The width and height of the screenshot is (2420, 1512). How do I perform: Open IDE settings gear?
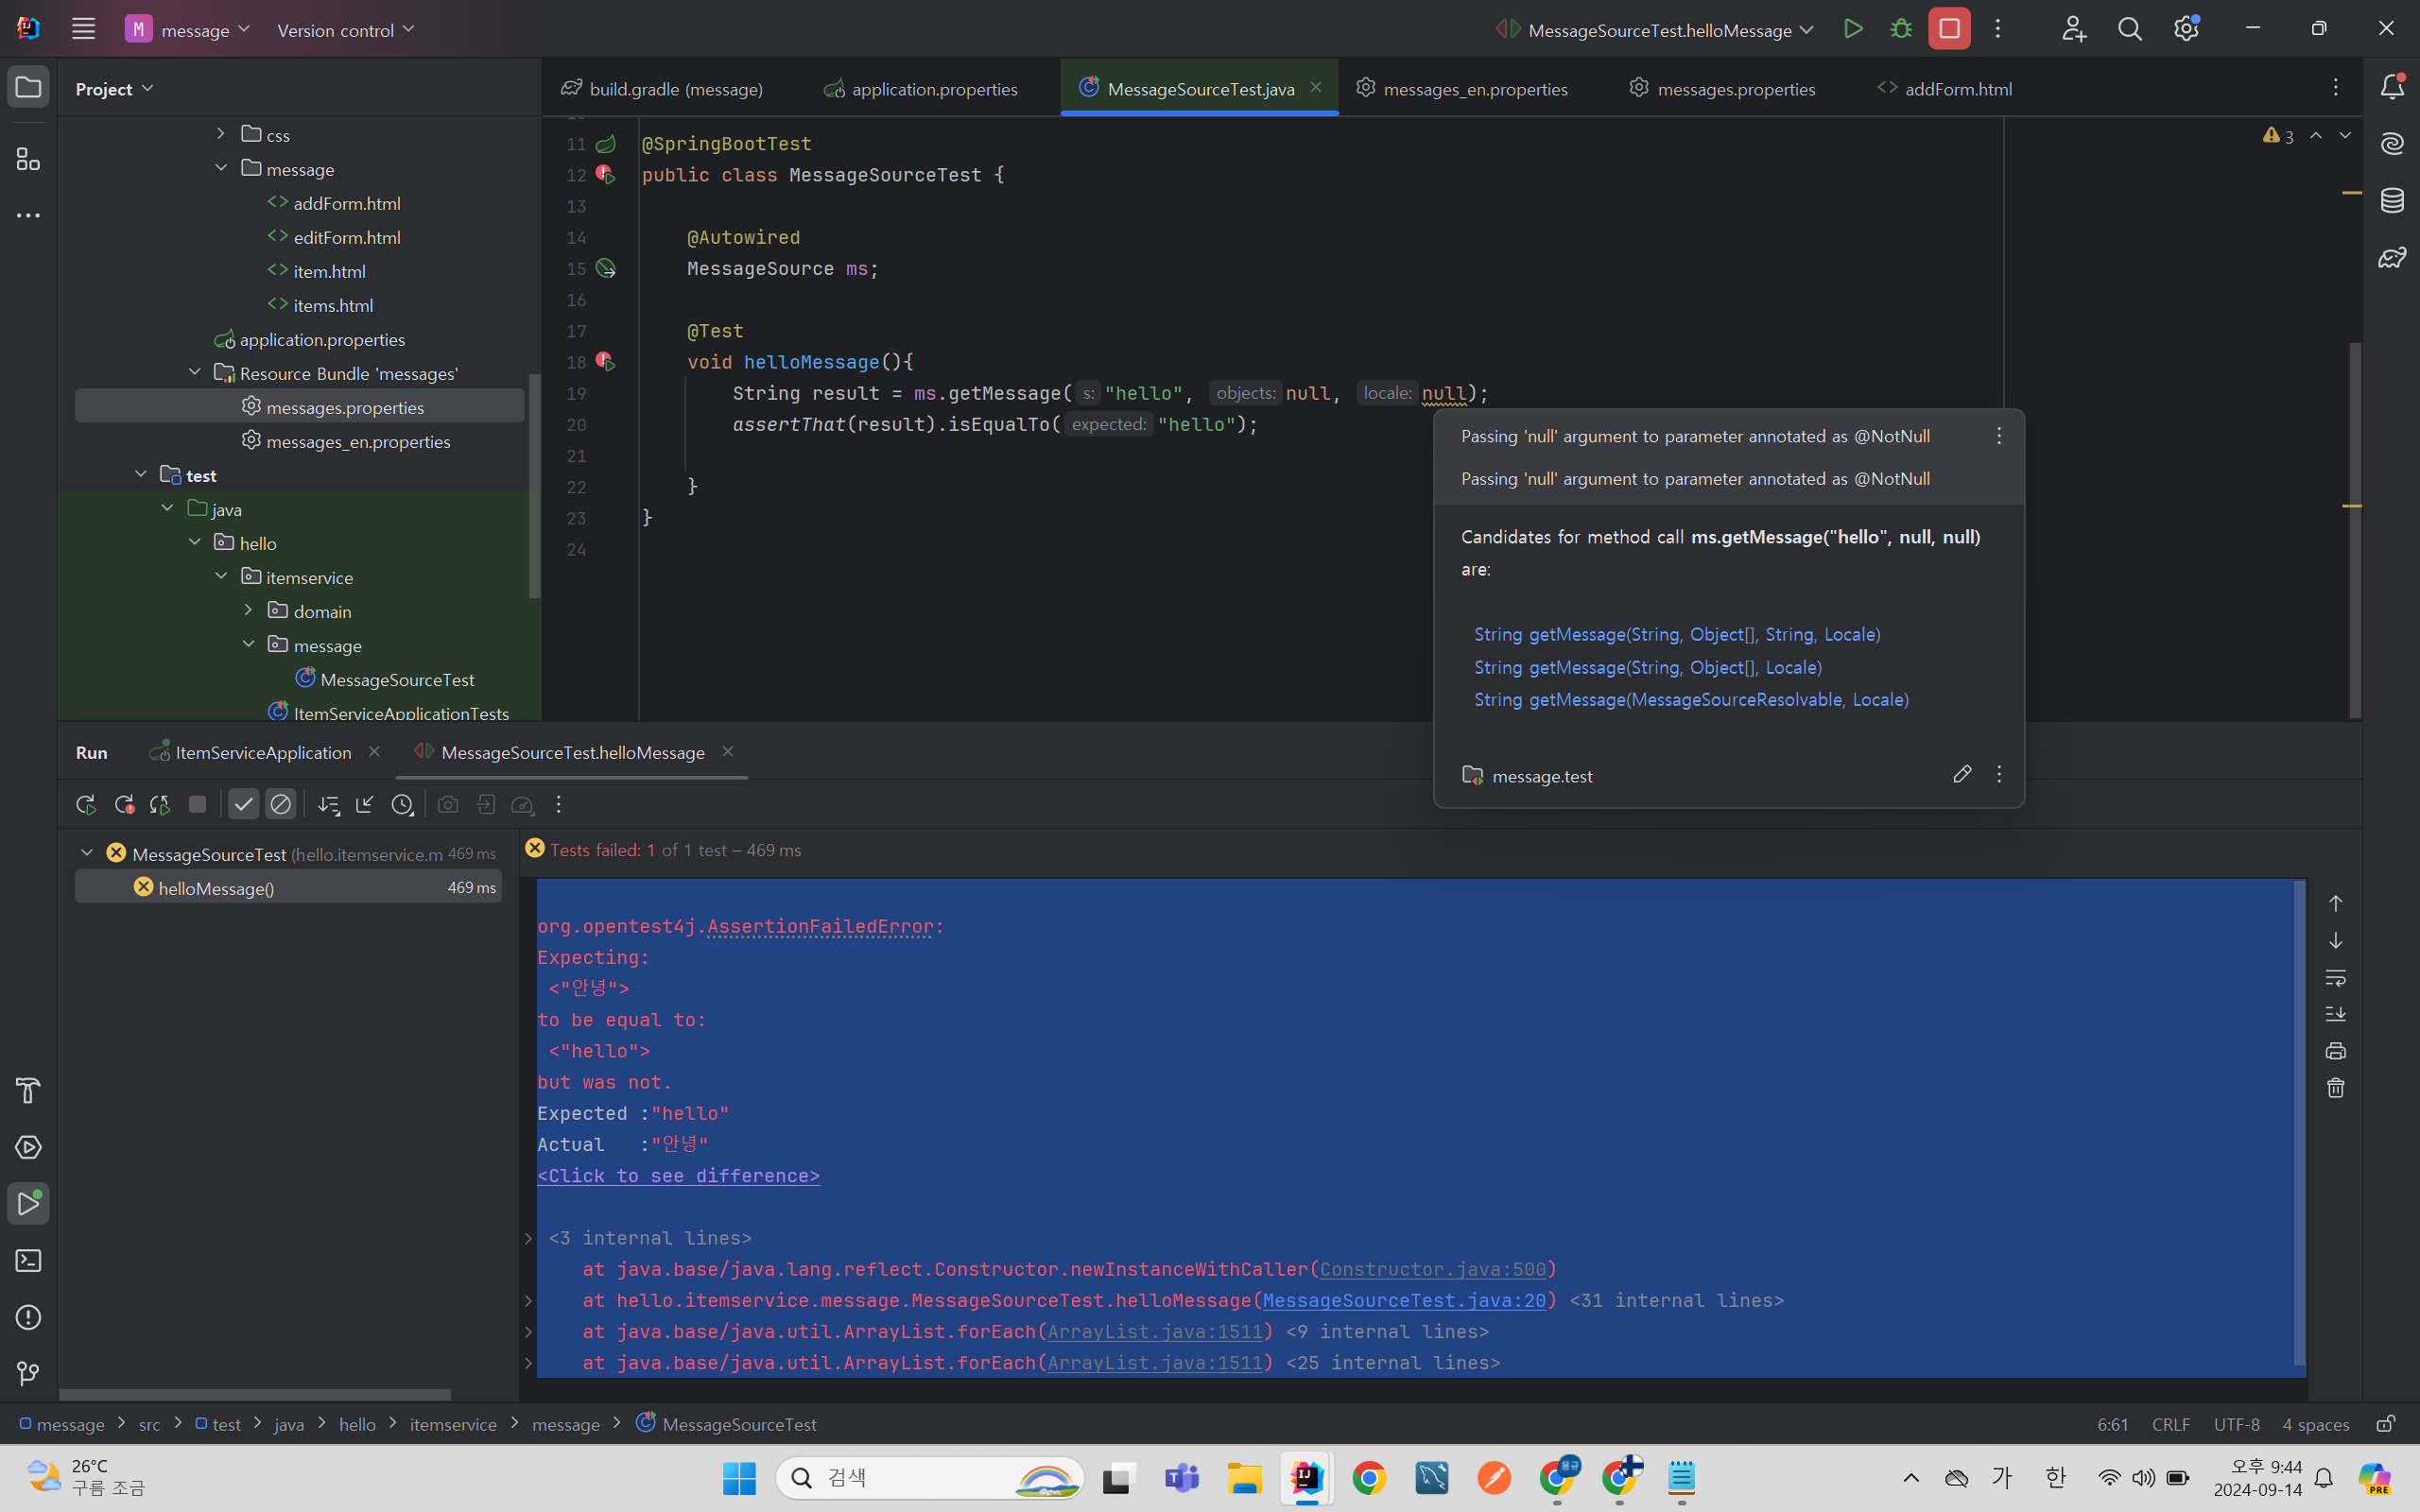2186,29
